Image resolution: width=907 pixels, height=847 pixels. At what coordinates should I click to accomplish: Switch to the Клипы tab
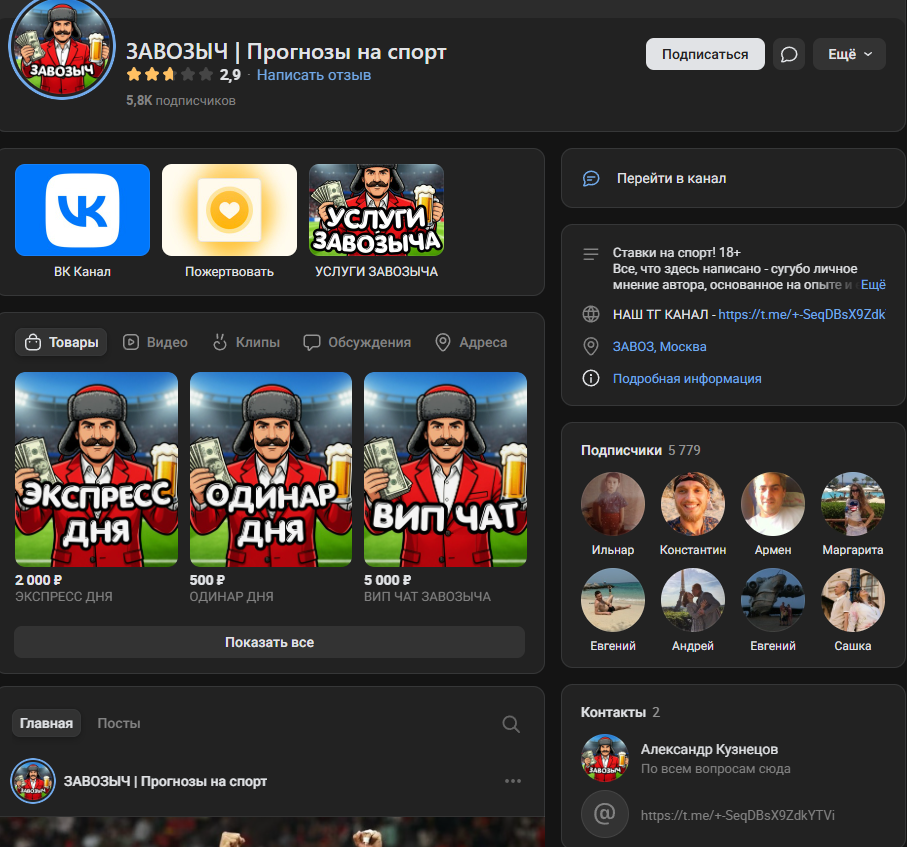(246, 343)
